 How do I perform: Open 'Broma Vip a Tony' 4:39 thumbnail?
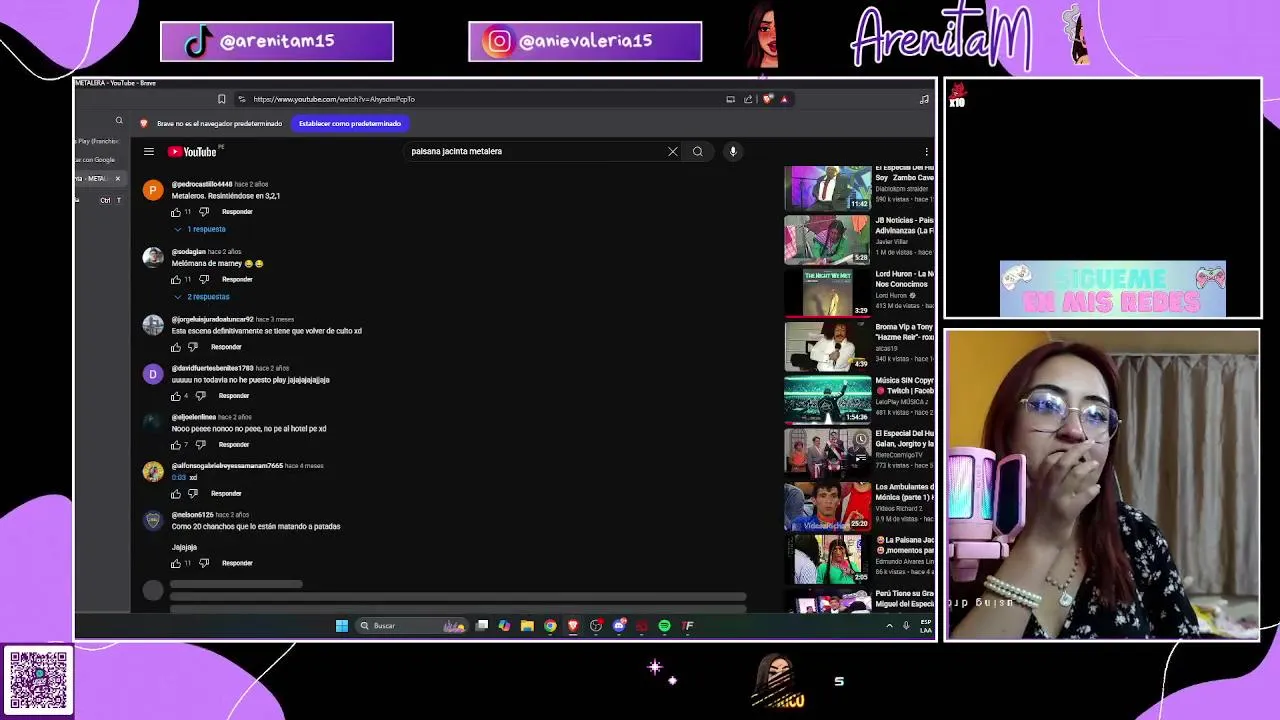[x=828, y=345]
